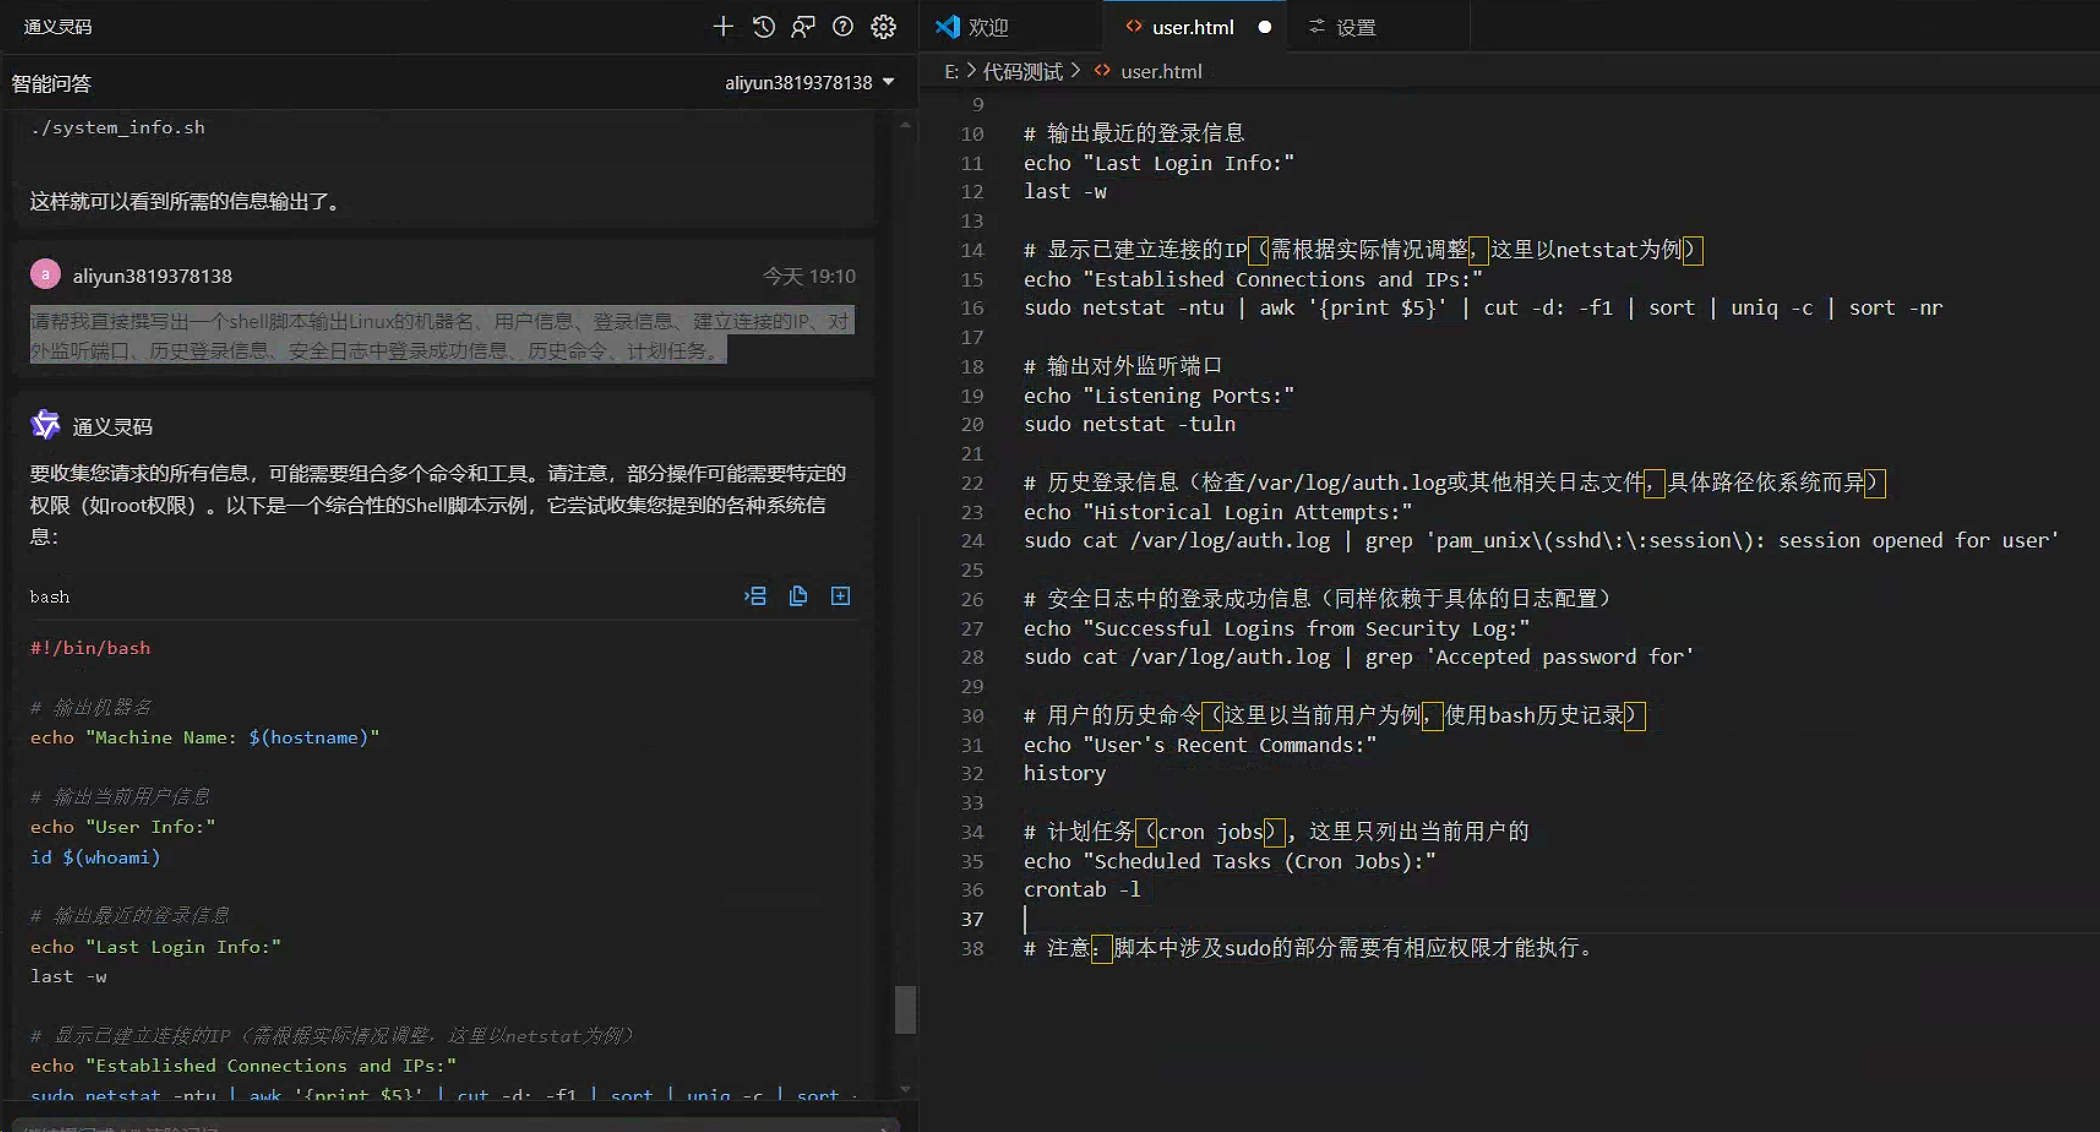Open help question mark icon
The width and height of the screenshot is (2100, 1132).
(x=843, y=27)
